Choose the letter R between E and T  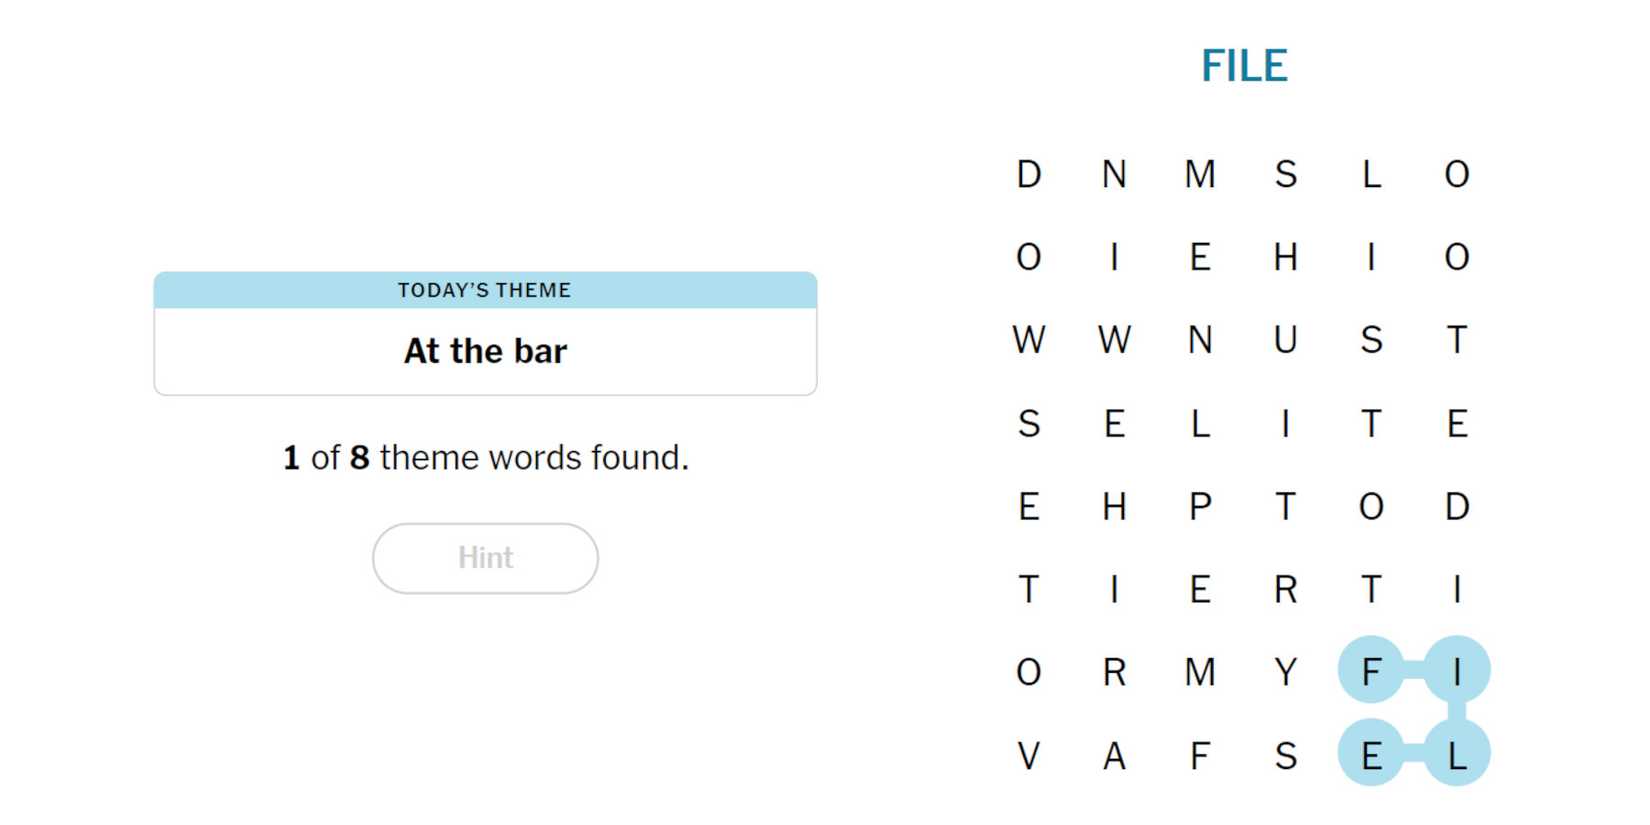[1285, 590]
